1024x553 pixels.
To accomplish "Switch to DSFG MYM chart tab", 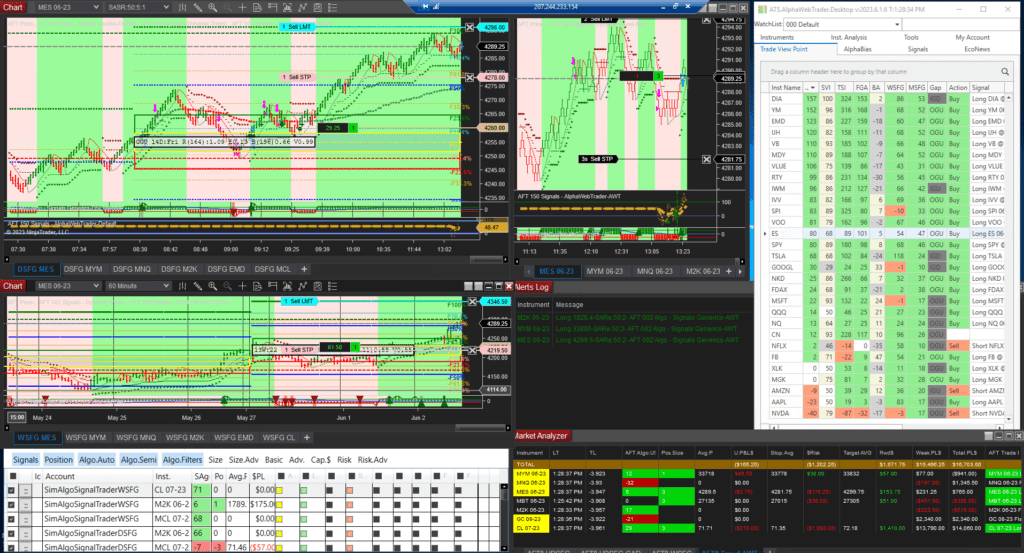I will (83, 269).
